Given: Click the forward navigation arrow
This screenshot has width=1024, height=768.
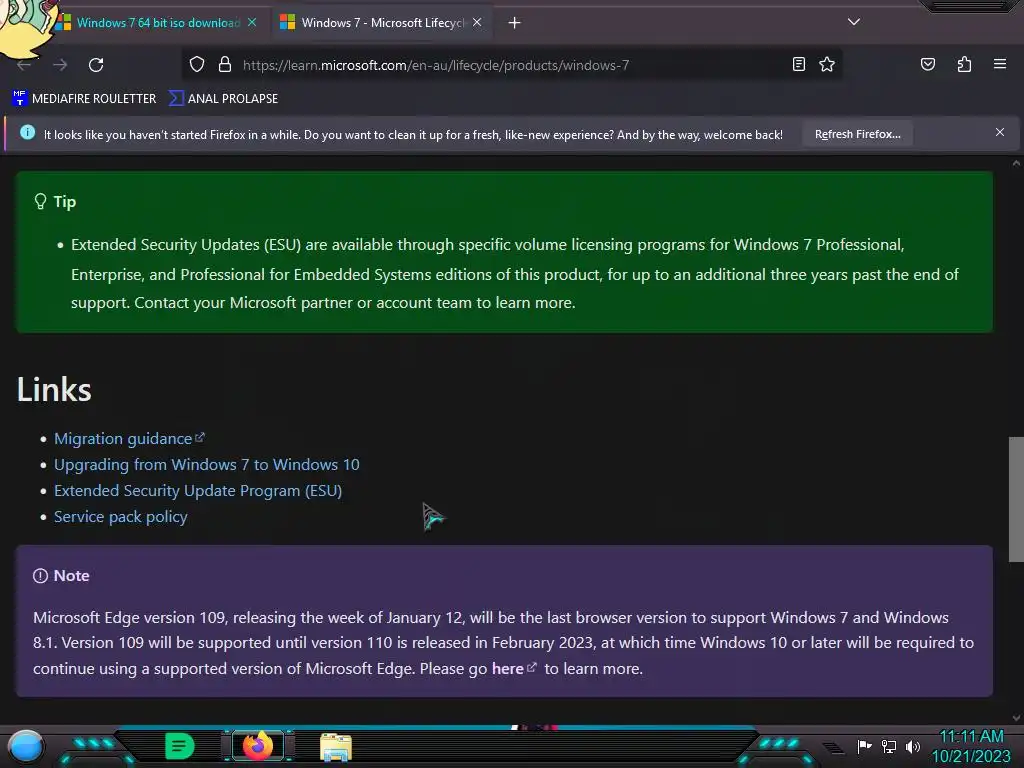Looking at the screenshot, I should (60, 65).
